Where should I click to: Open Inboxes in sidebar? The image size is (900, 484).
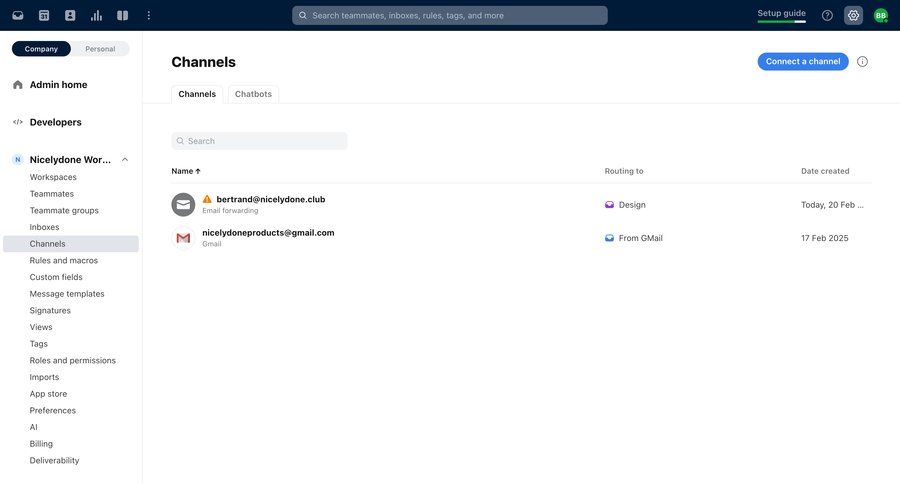pyautogui.click(x=44, y=227)
